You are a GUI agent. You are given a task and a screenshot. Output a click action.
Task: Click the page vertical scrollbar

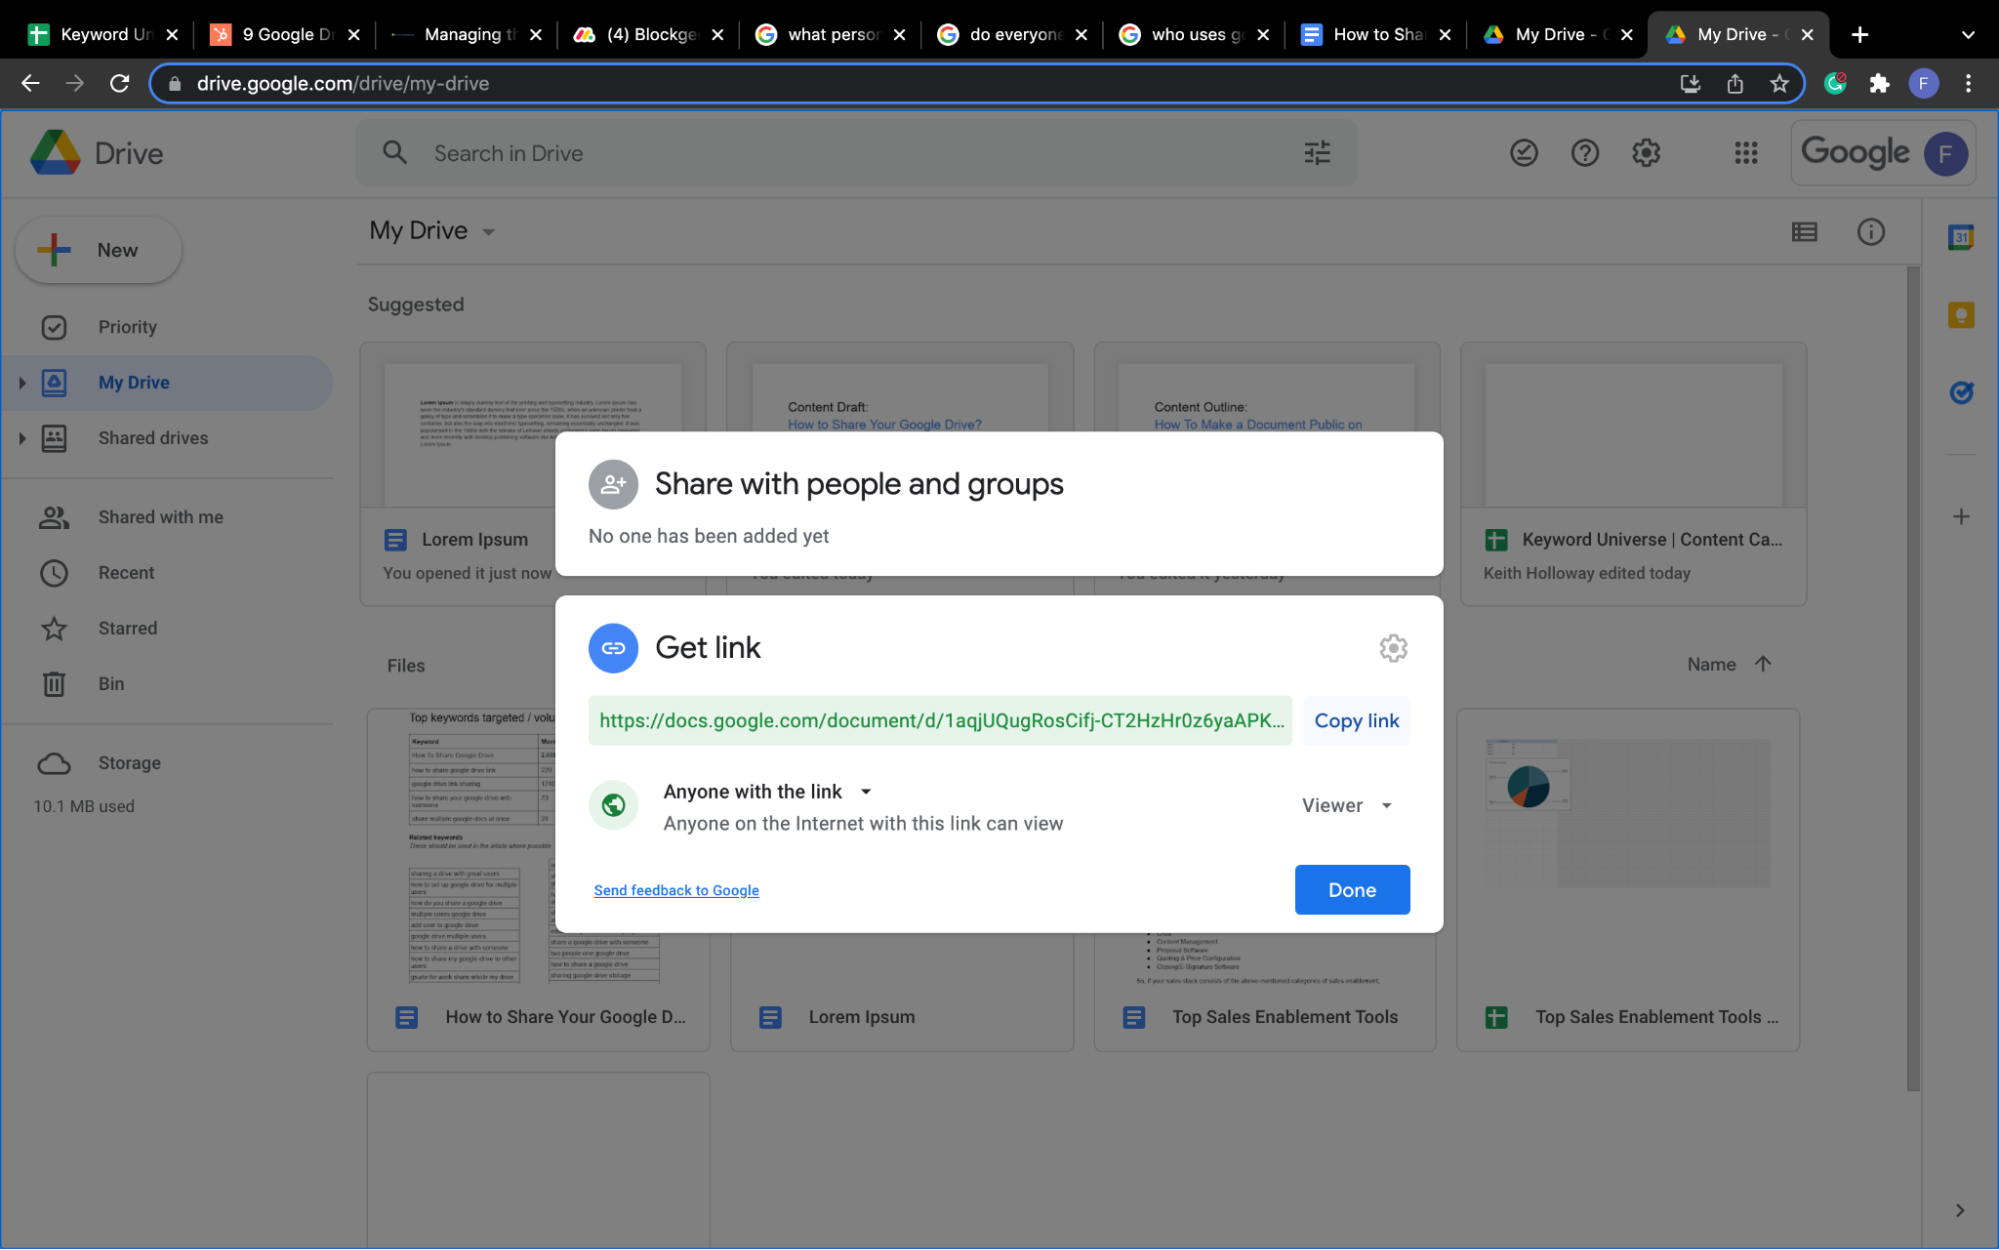pos(1912,680)
